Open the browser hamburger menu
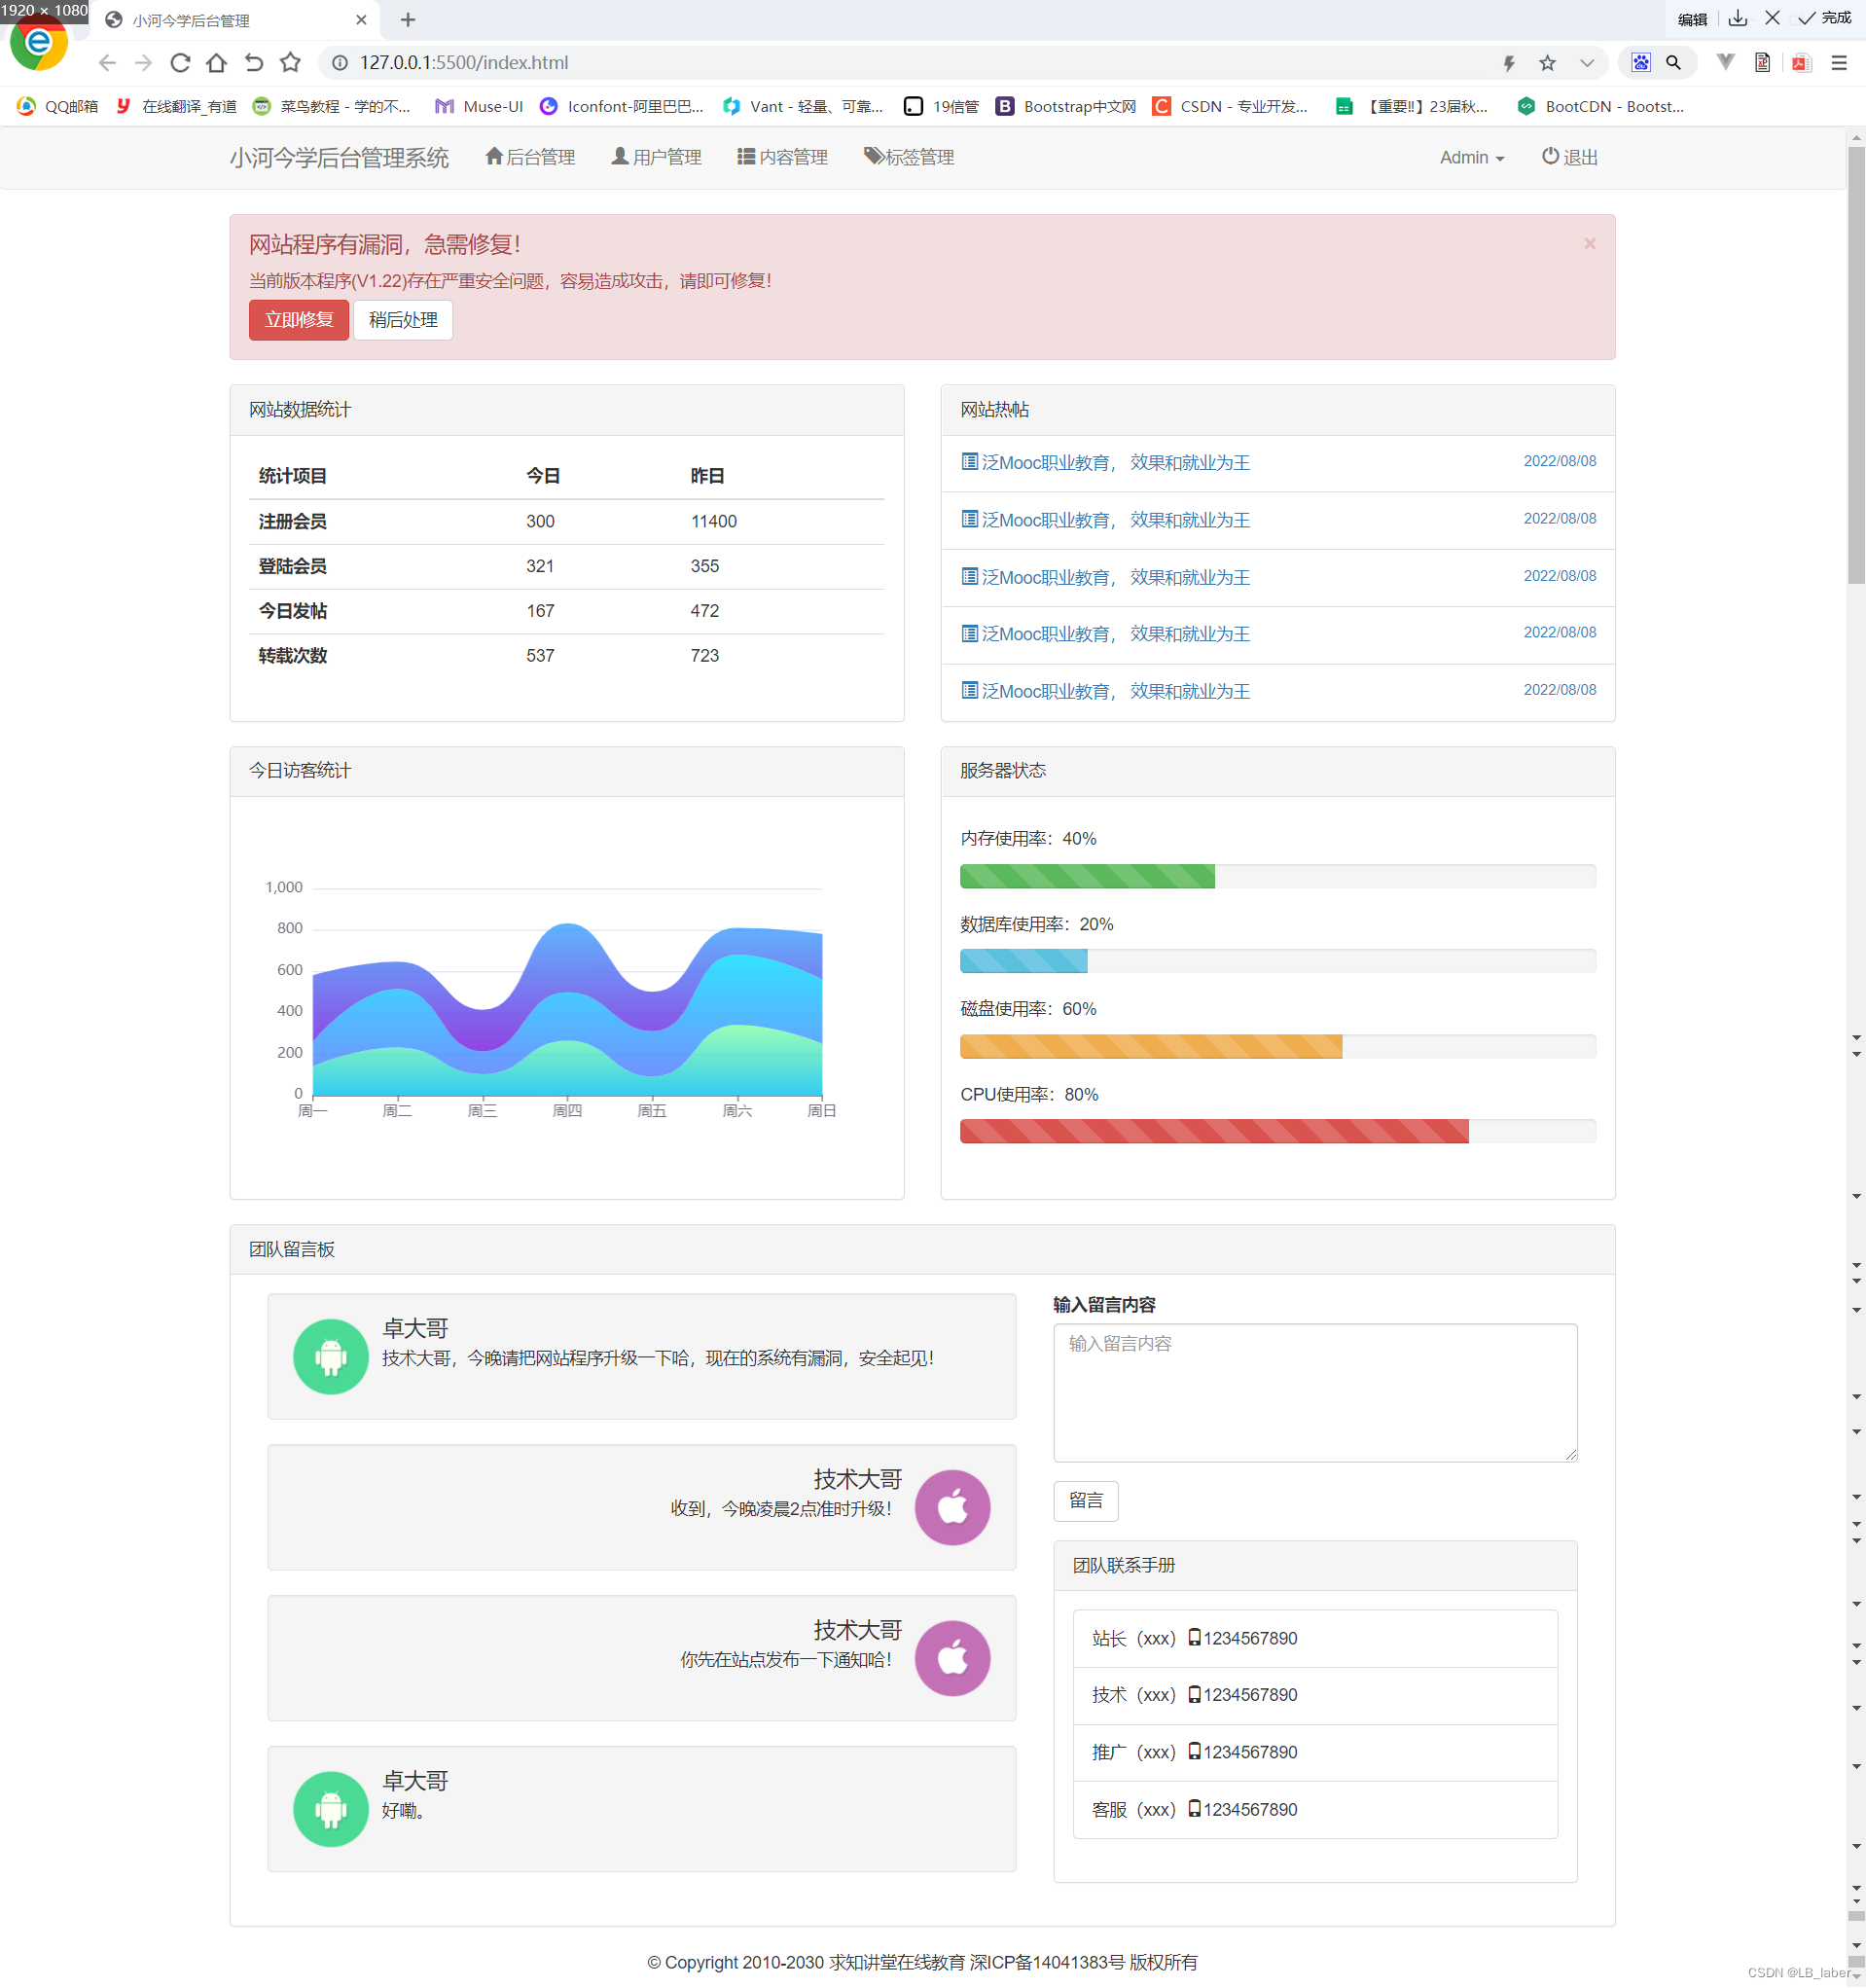Image resolution: width=1866 pixels, height=1988 pixels. [x=1838, y=63]
